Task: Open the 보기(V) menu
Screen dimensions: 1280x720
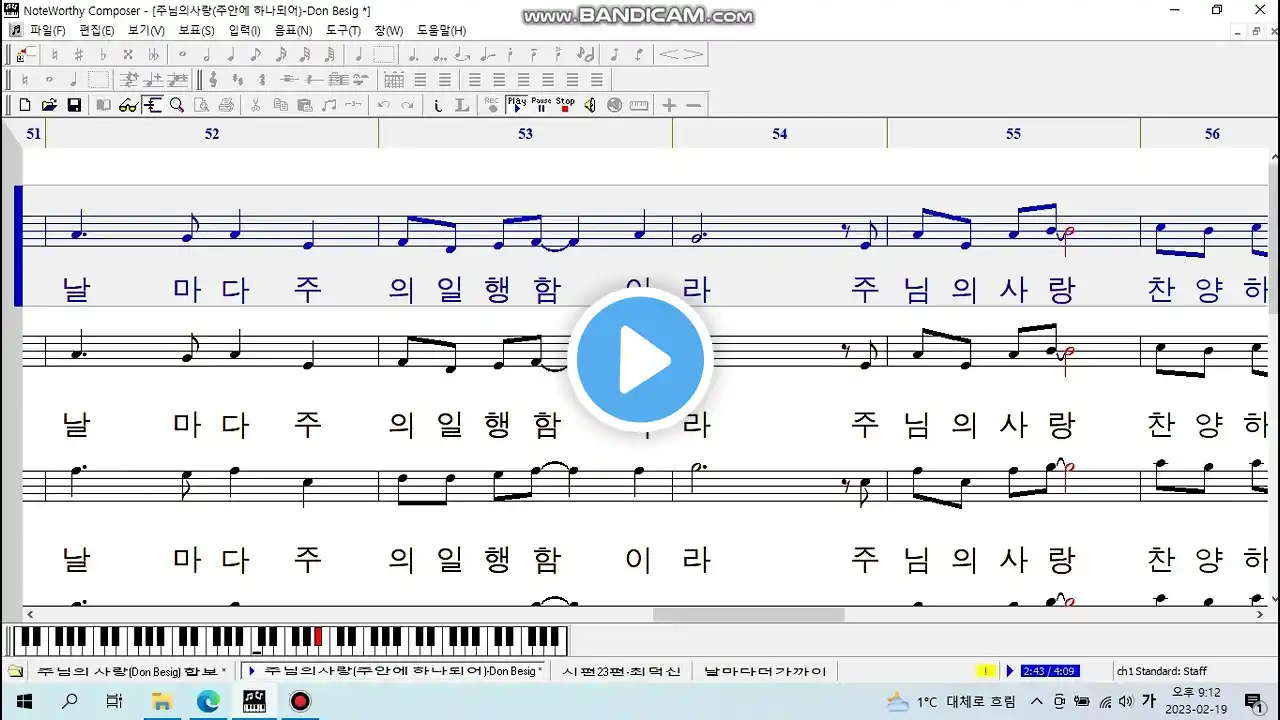Action: pos(146,31)
